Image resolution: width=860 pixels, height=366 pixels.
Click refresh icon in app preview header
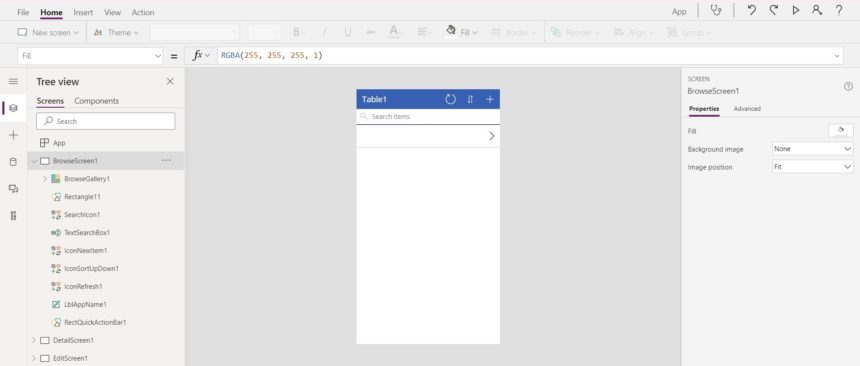[x=450, y=99]
